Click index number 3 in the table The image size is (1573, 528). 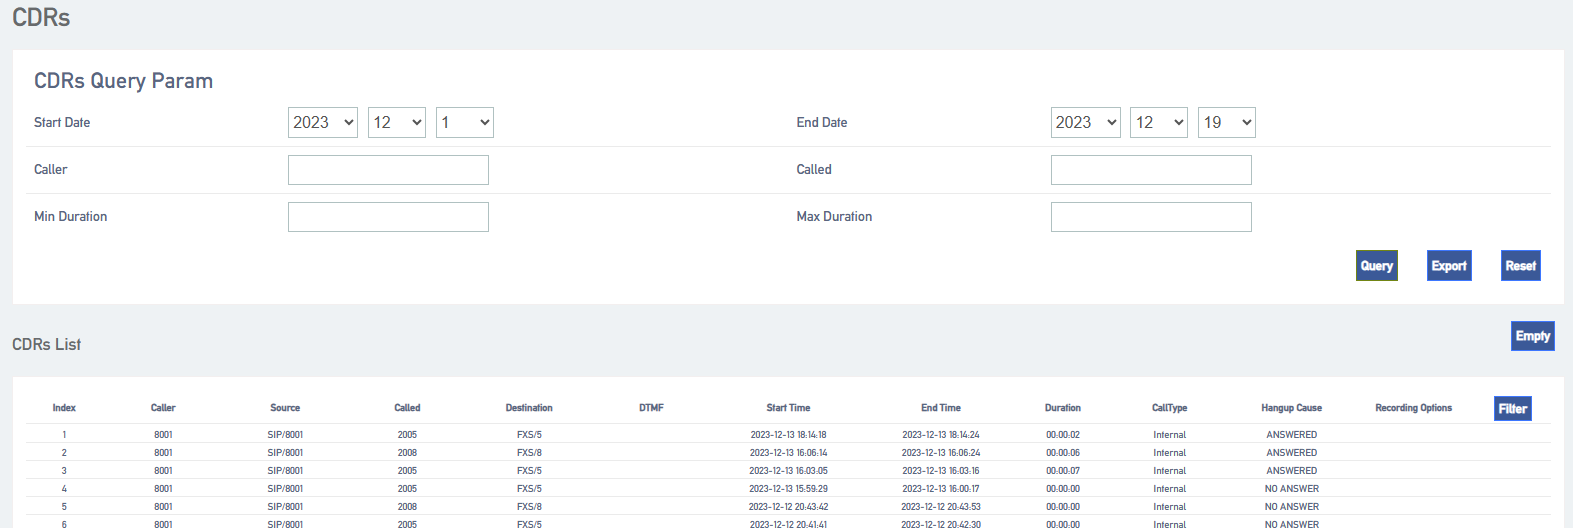[64, 471]
